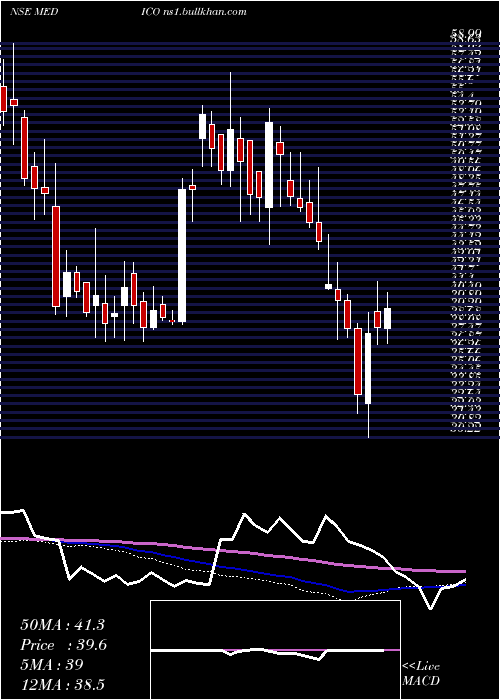Click the last white candlestick at the right end
The image size is (500, 700).
tap(387, 318)
